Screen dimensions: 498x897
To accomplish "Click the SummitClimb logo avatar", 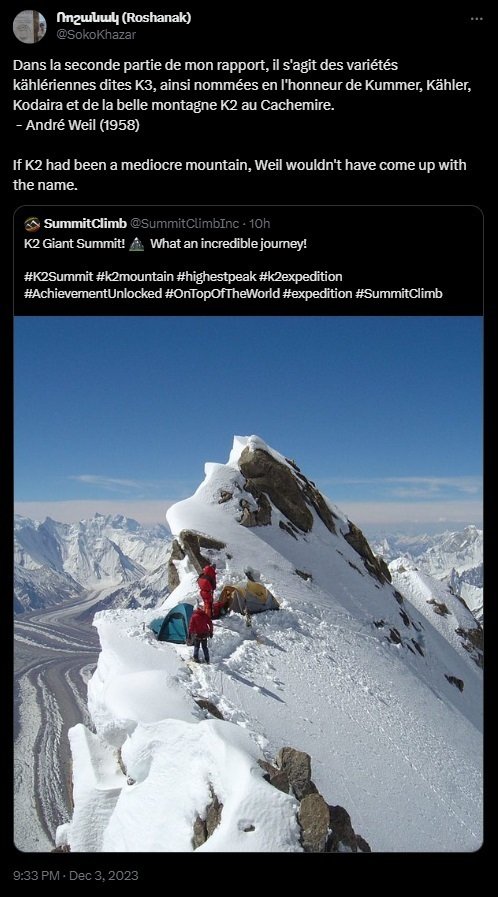I will (32, 224).
